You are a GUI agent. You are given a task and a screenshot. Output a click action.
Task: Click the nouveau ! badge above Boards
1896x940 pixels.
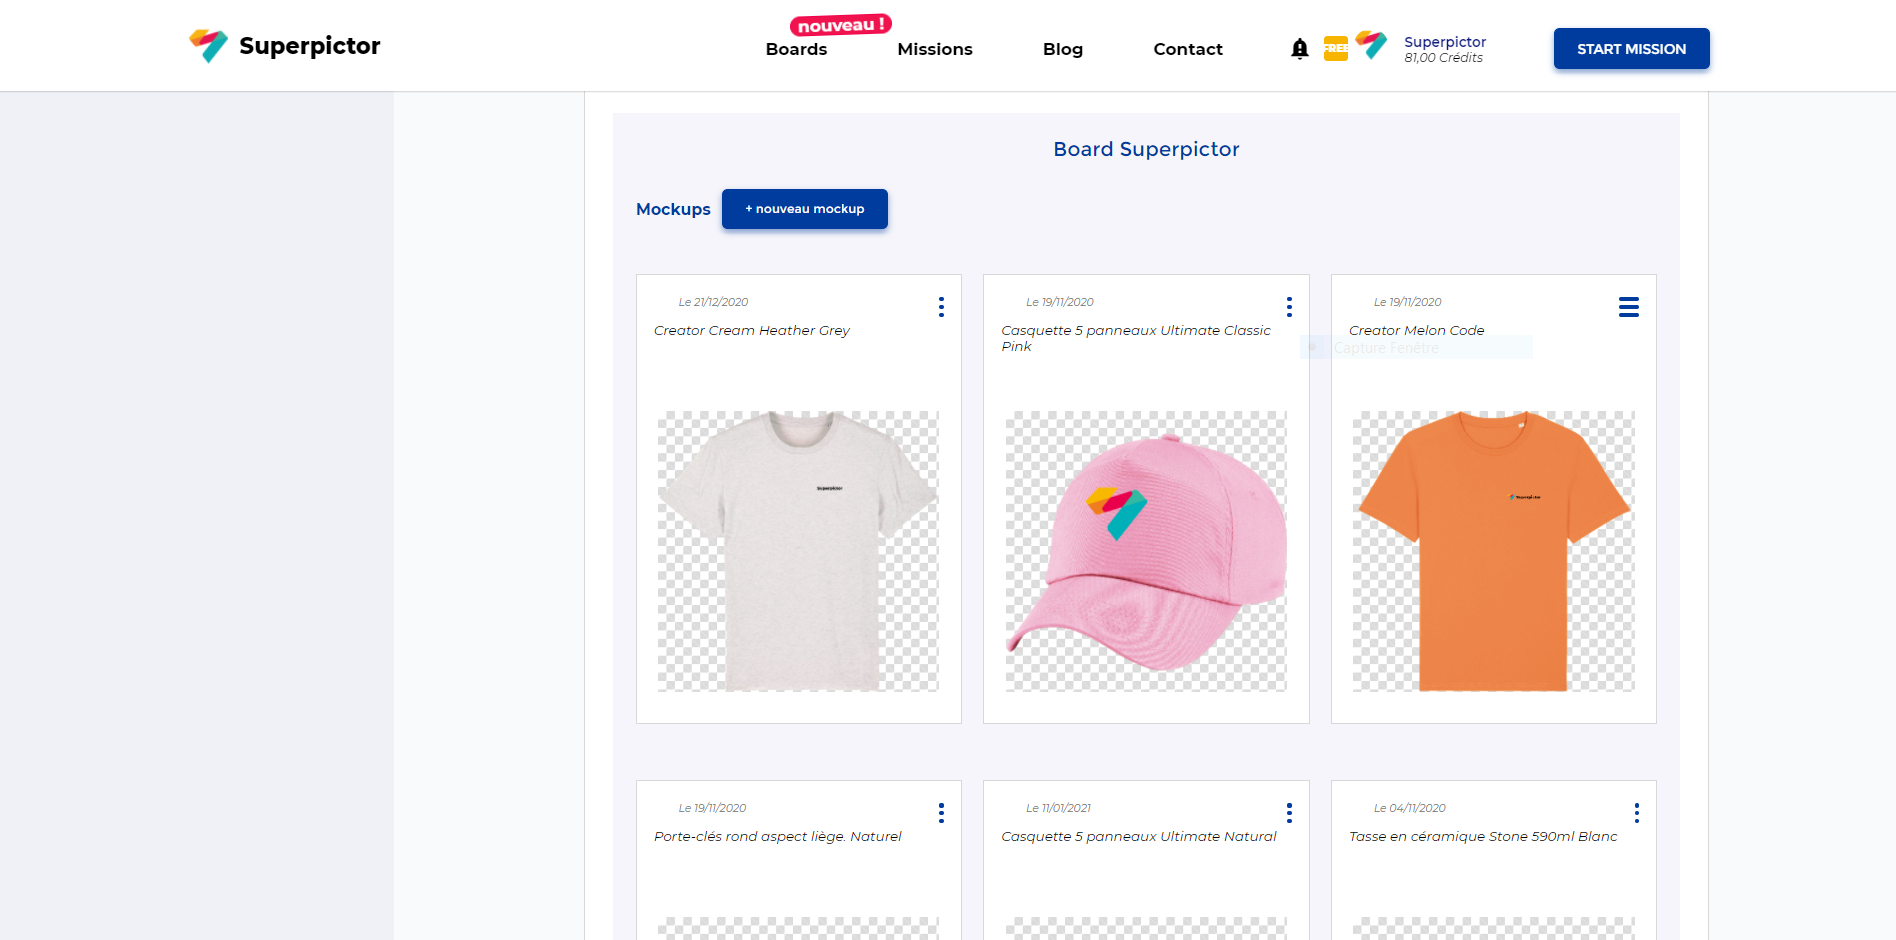[840, 25]
